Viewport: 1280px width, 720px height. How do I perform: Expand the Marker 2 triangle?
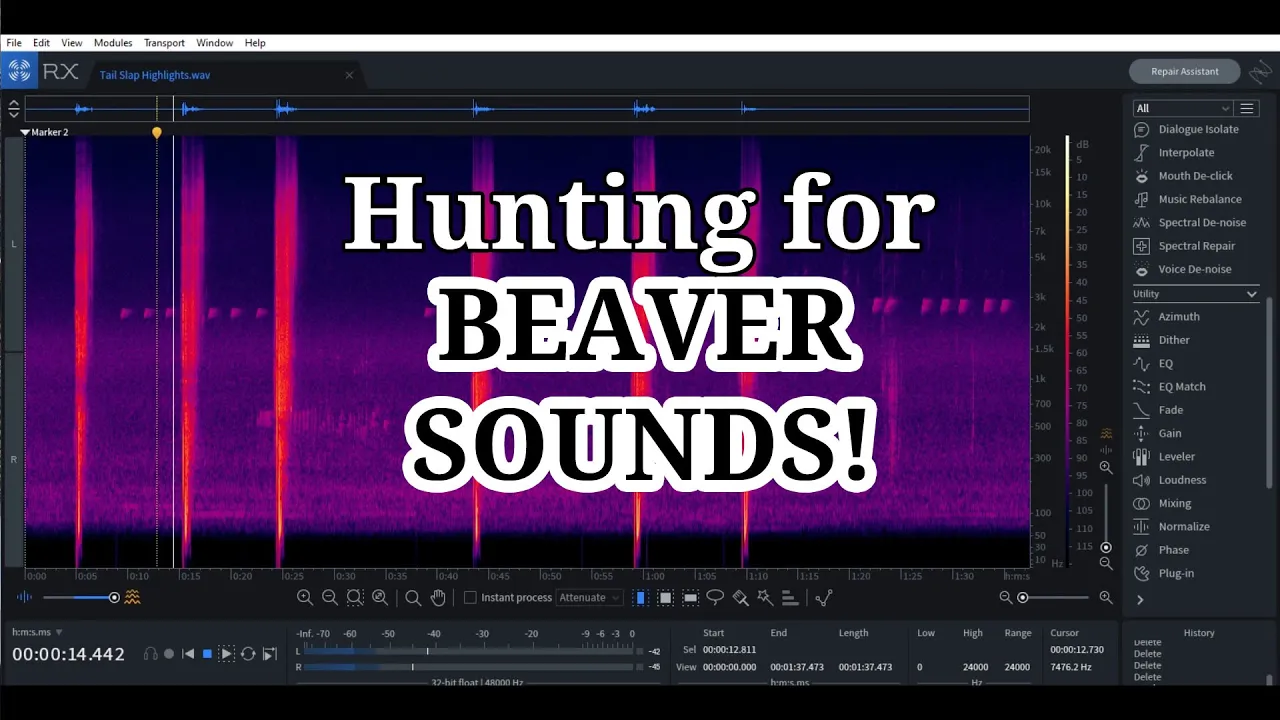point(25,132)
